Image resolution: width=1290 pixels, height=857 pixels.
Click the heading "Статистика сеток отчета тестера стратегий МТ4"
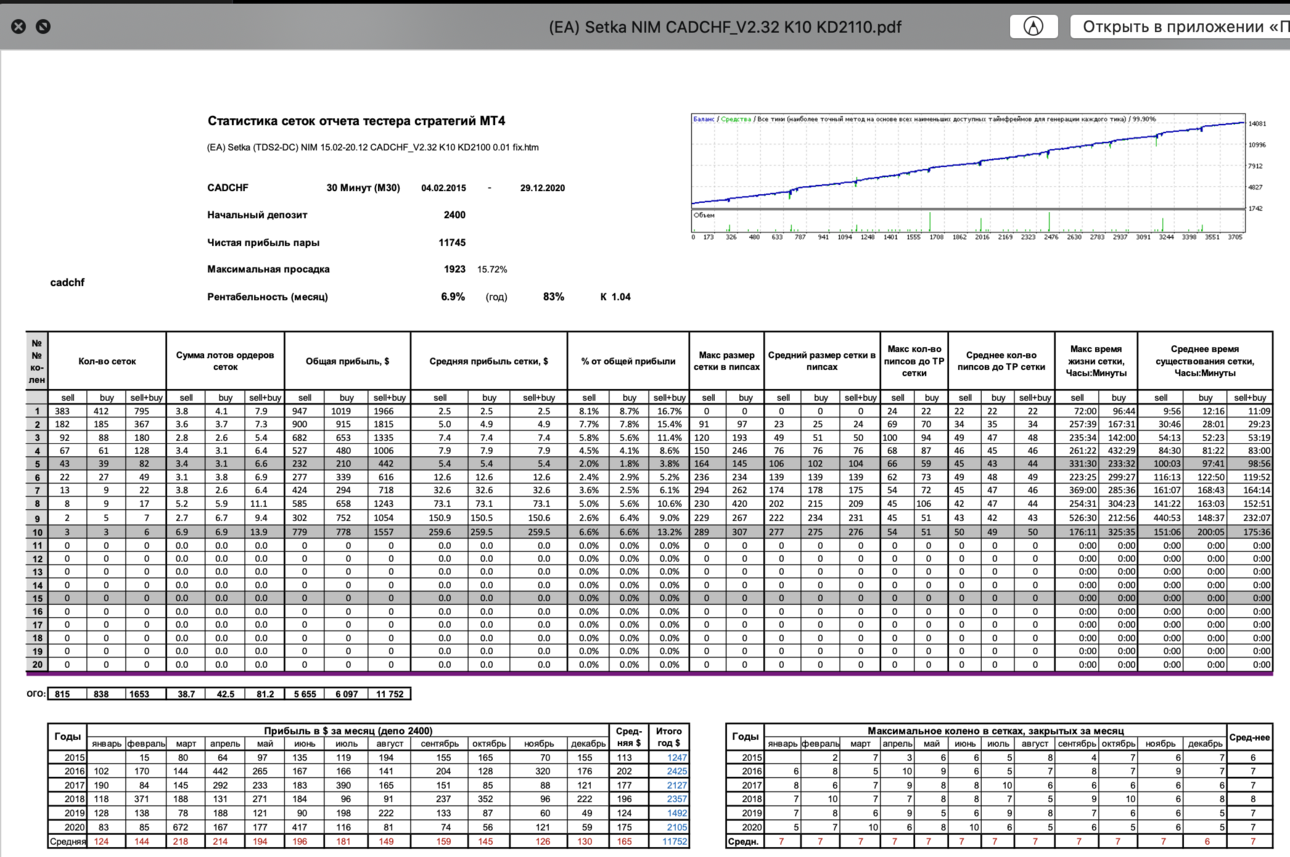[357, 121]
